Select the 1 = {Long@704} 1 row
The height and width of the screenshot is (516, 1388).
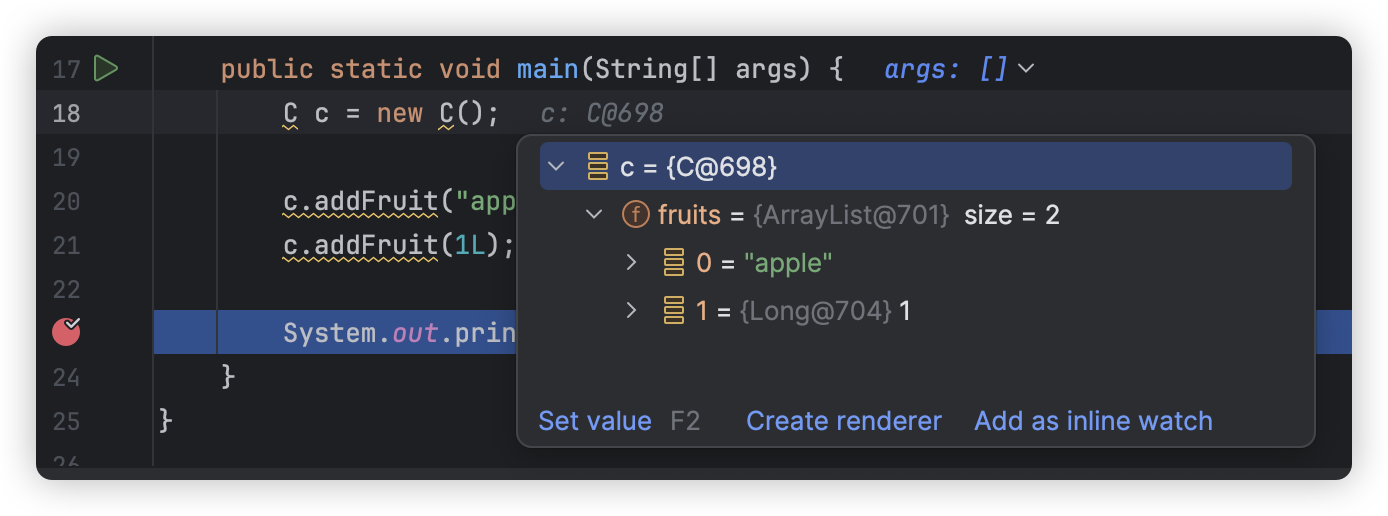coord(916,311)
